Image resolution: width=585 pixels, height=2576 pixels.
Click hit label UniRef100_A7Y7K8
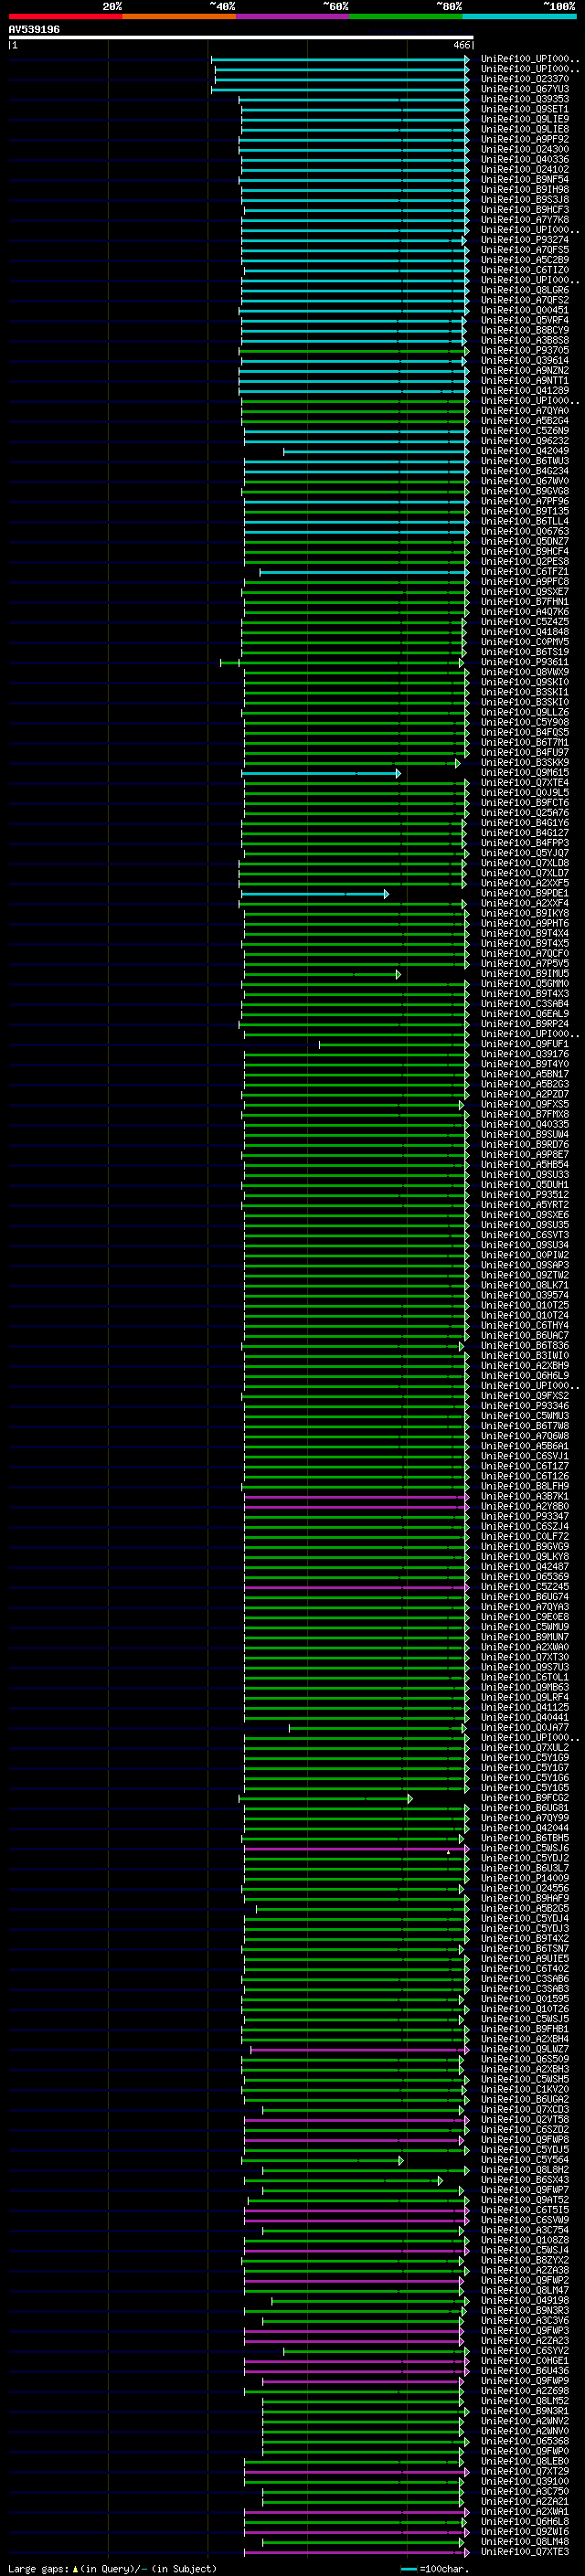coord(524,220)
